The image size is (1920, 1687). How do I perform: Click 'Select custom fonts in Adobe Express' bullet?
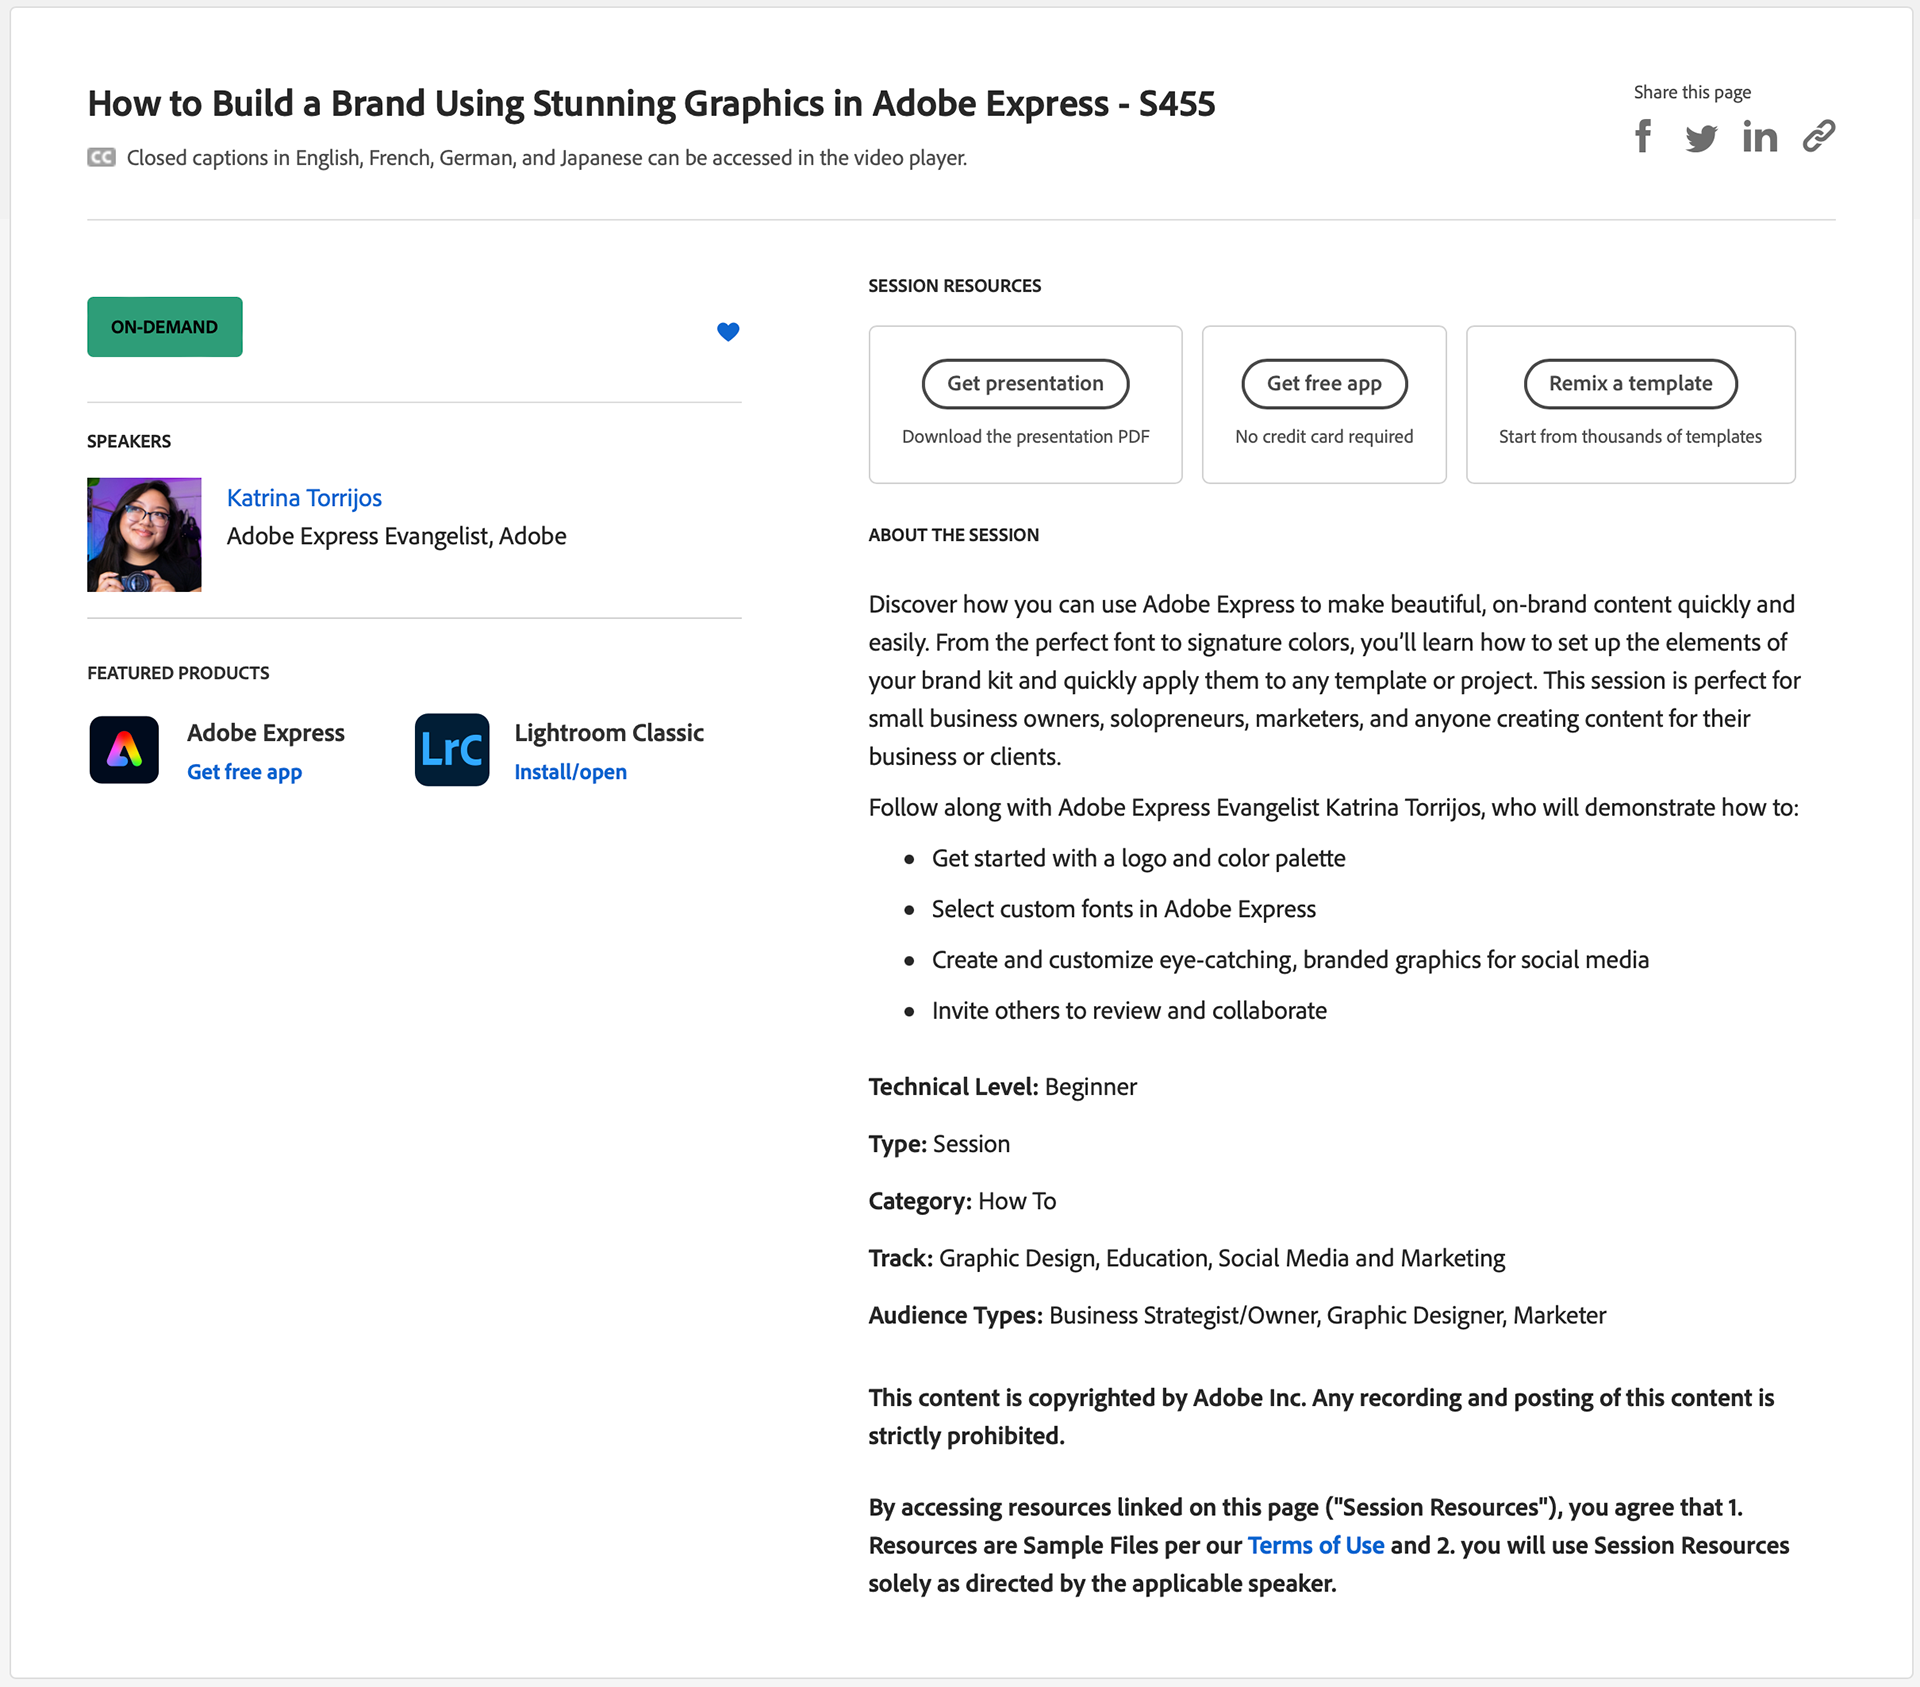tap(1123, 909)
